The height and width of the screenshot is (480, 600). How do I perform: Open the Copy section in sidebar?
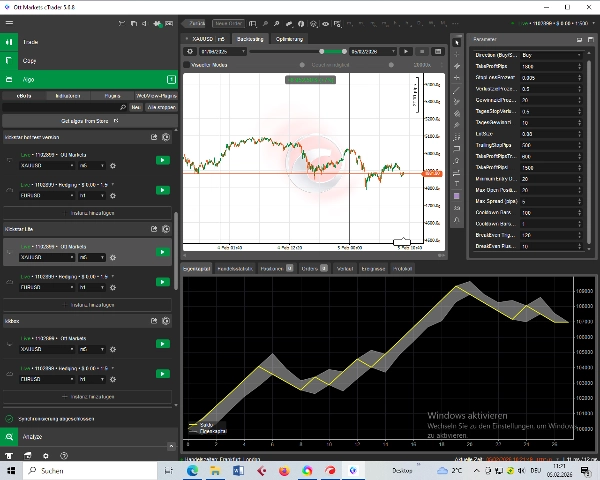(30, 62)
